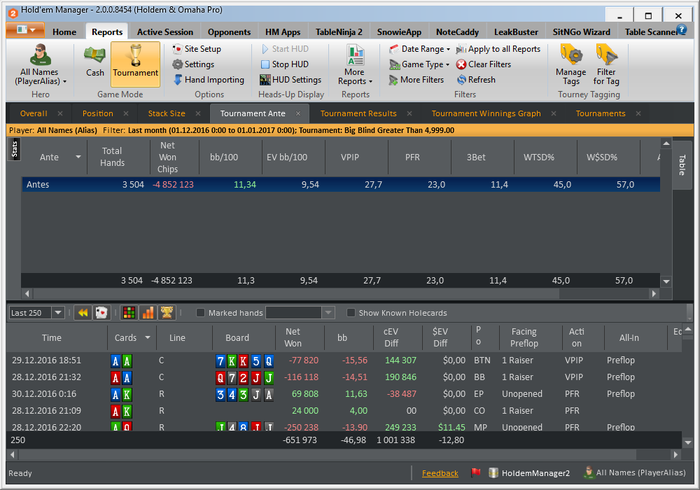Image resolution: width=700 pixels, height=490 pixels.
Task: Open Game Type filter
Action: coord(419,64)
